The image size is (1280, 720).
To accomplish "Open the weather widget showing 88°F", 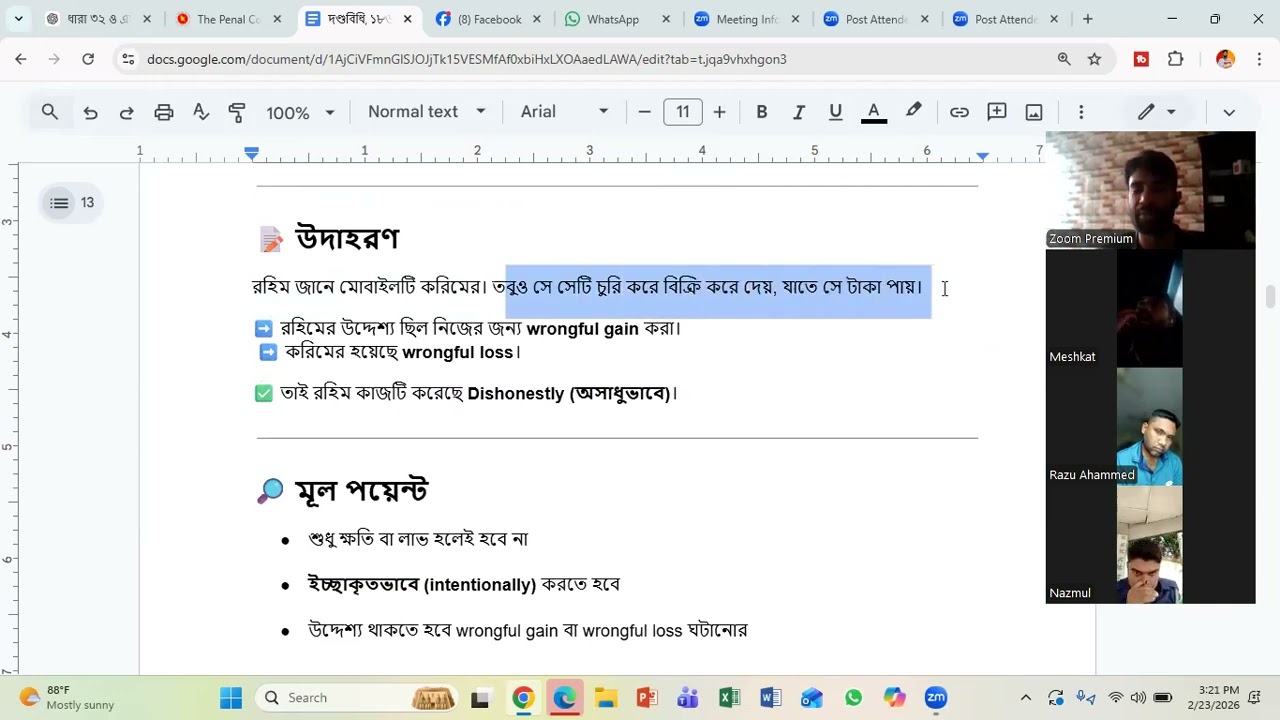I will (68, 698).
